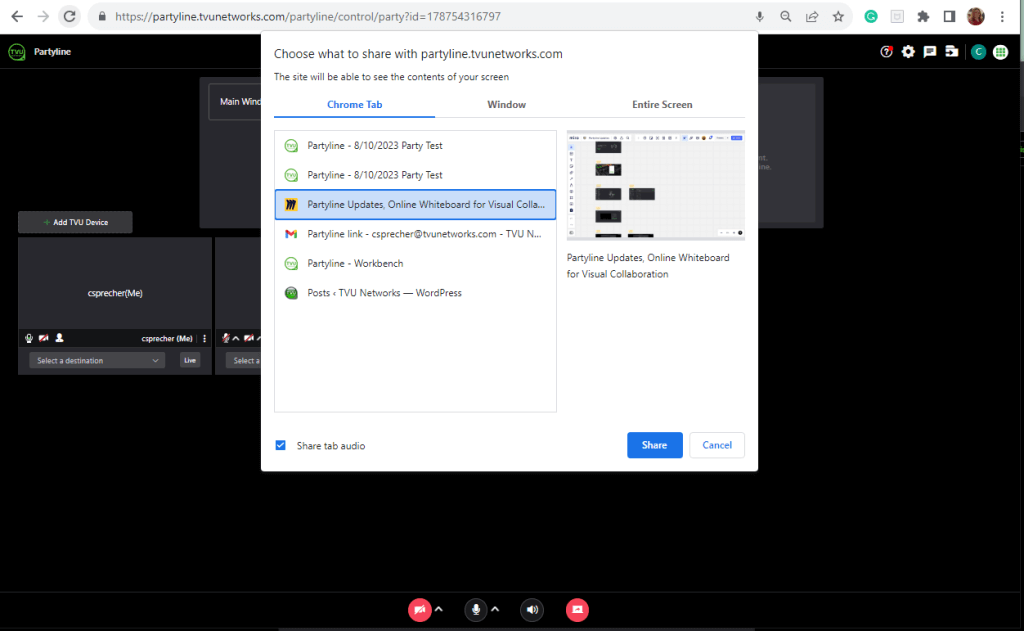Toggle muted microphone icon on second participant tile

click(226, 338)
